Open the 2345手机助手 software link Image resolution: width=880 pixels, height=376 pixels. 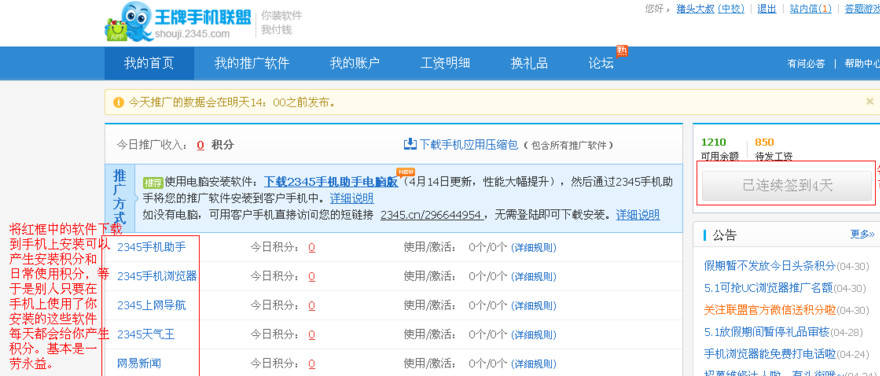(151, 247)
